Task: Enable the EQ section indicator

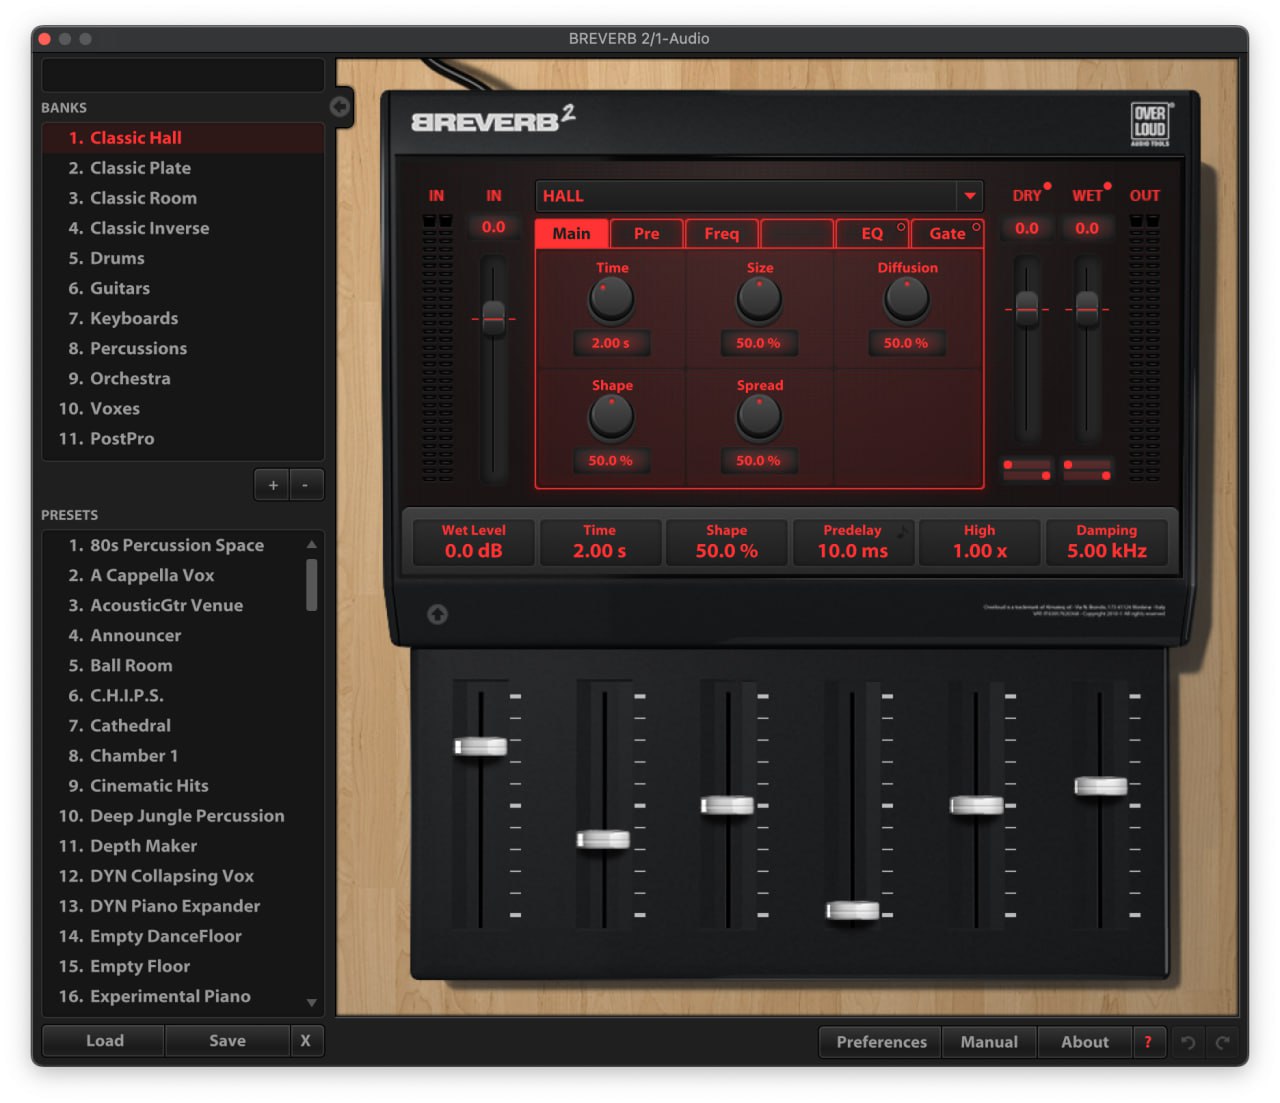Action: (901, 227)
